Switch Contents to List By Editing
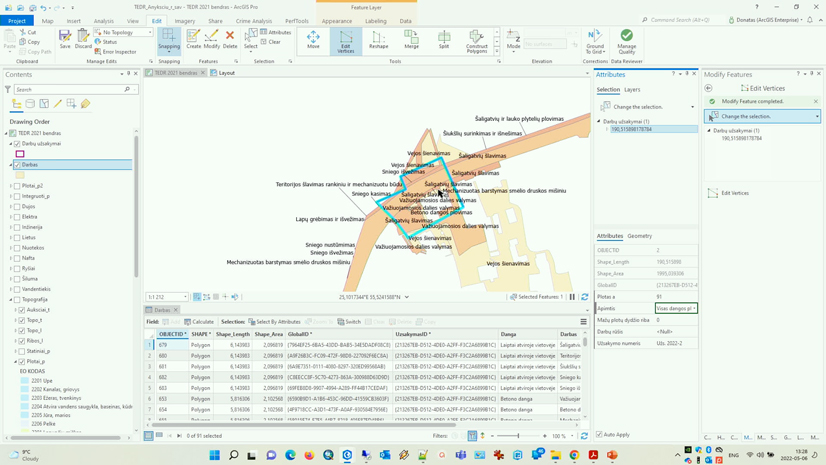This screenshot has width=826, height=465. [57, 104]
